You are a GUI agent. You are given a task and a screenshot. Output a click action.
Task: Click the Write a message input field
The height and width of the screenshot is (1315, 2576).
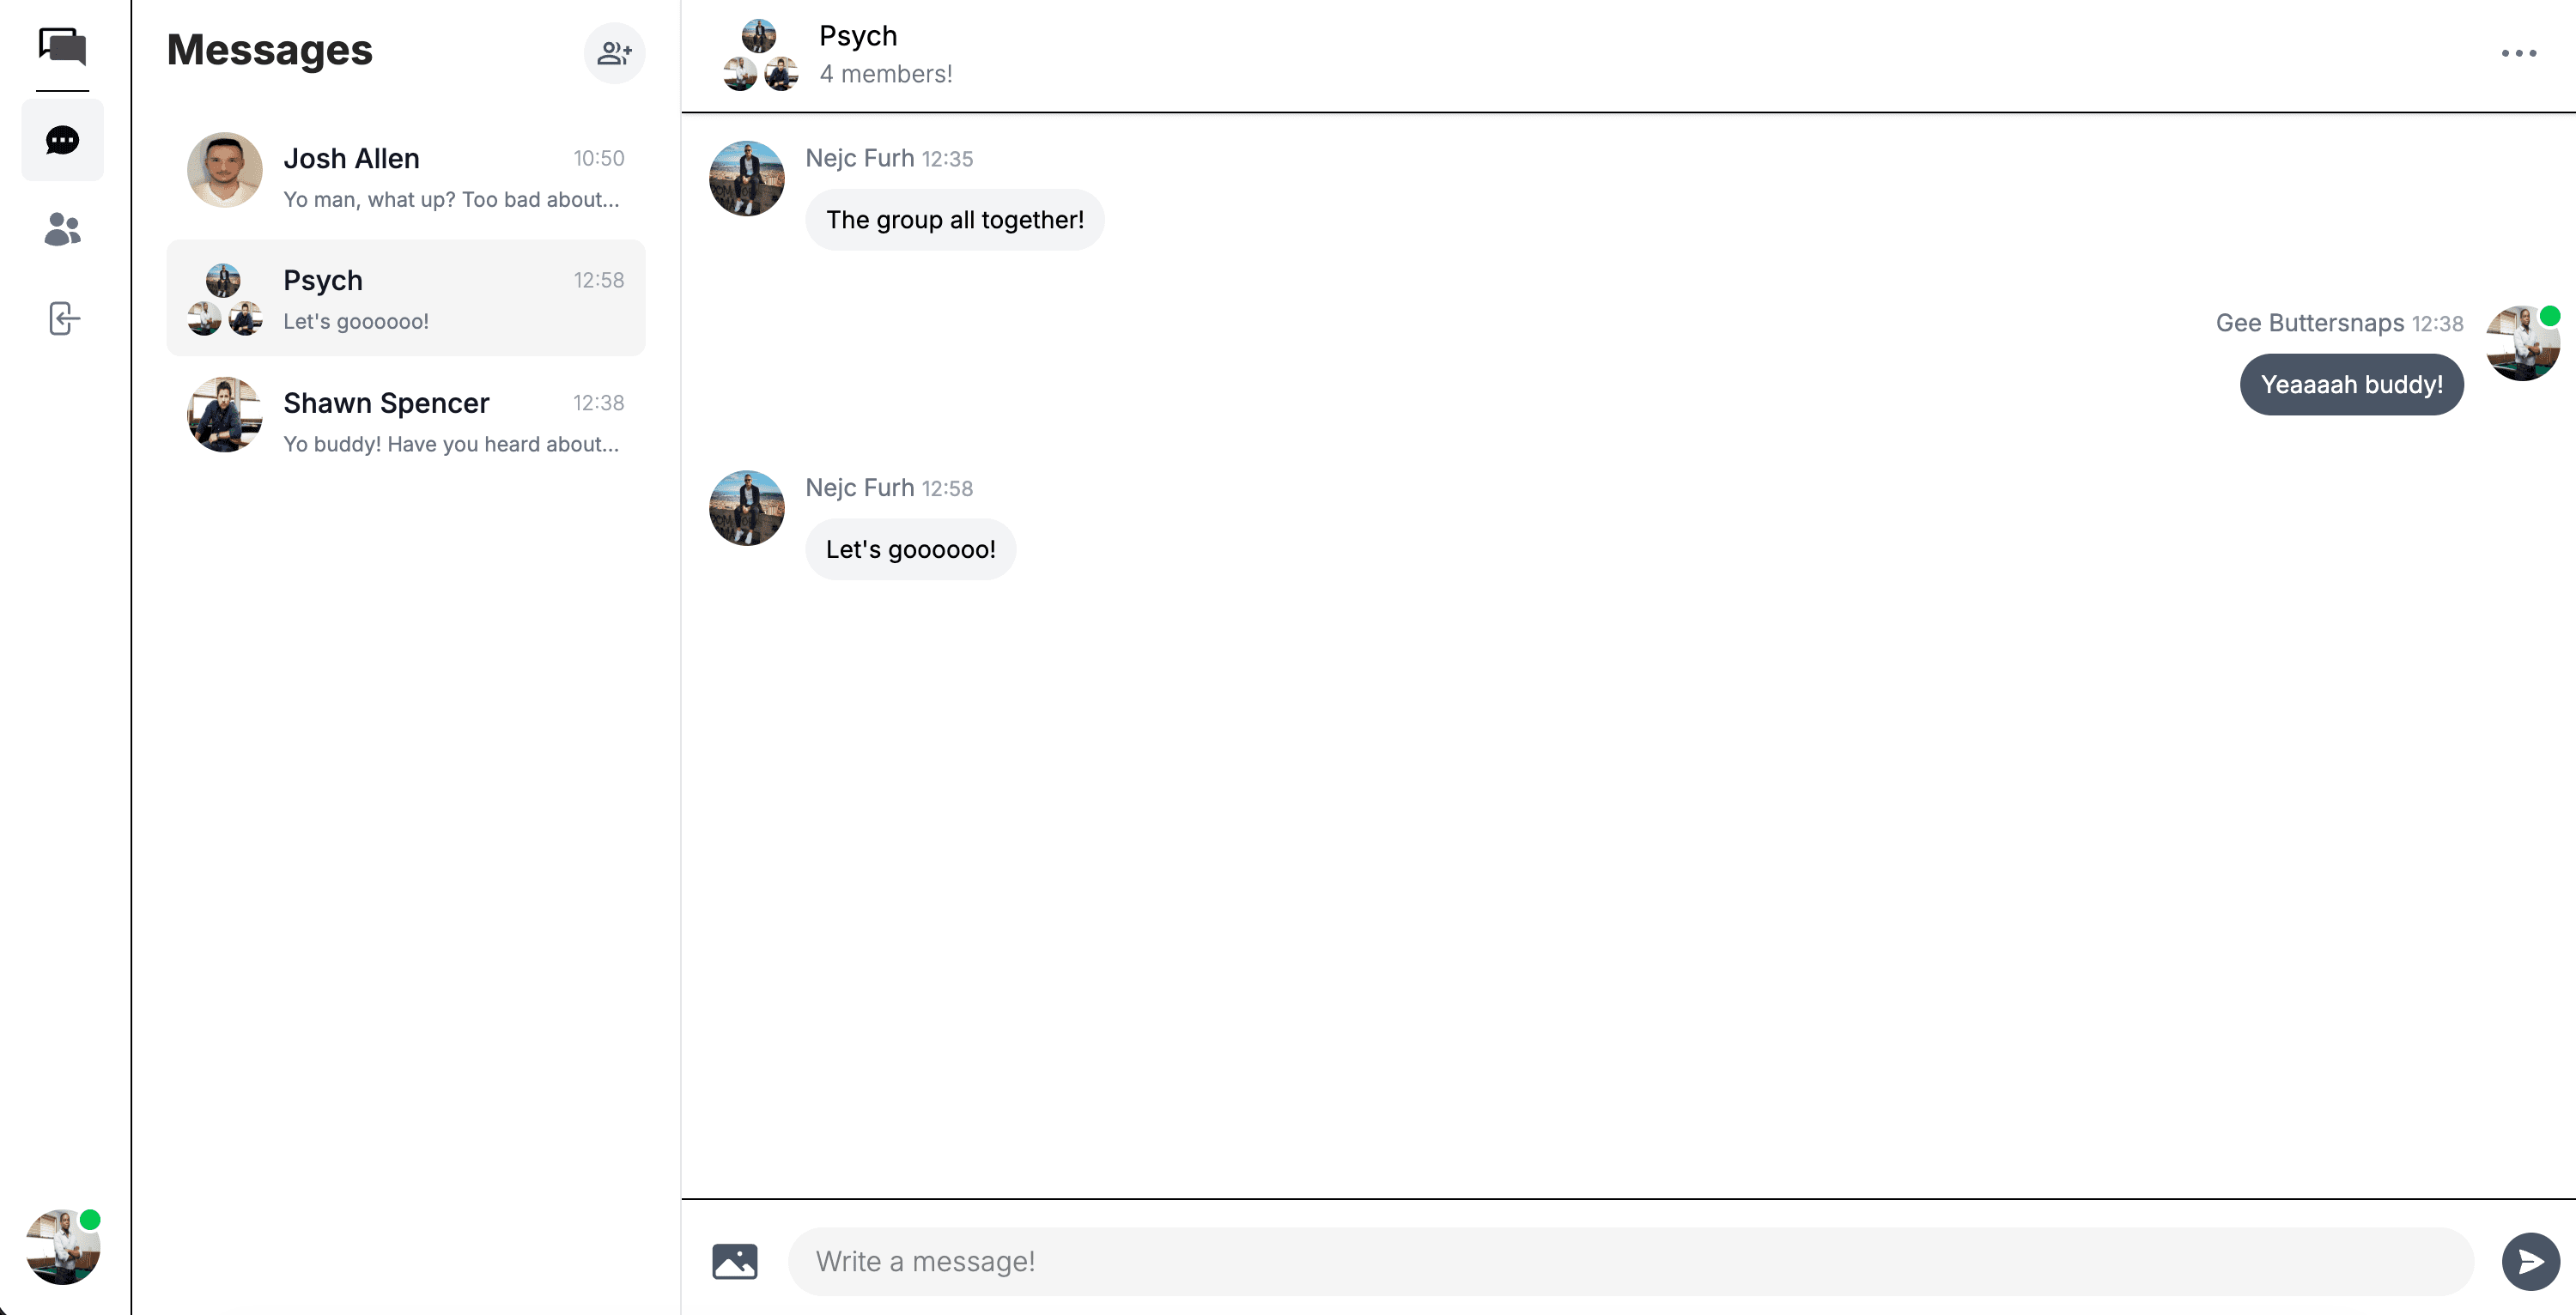click(x=1630, y=1261)
